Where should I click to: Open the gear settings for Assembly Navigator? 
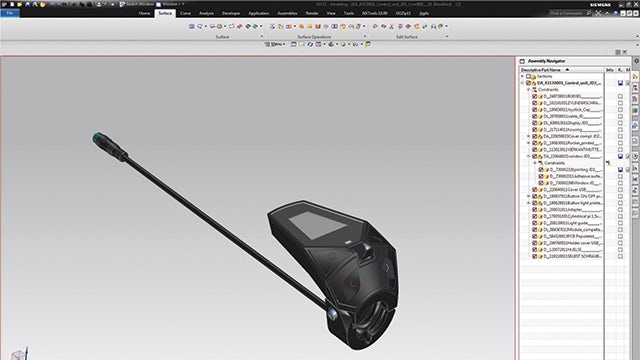pos(636,61)
